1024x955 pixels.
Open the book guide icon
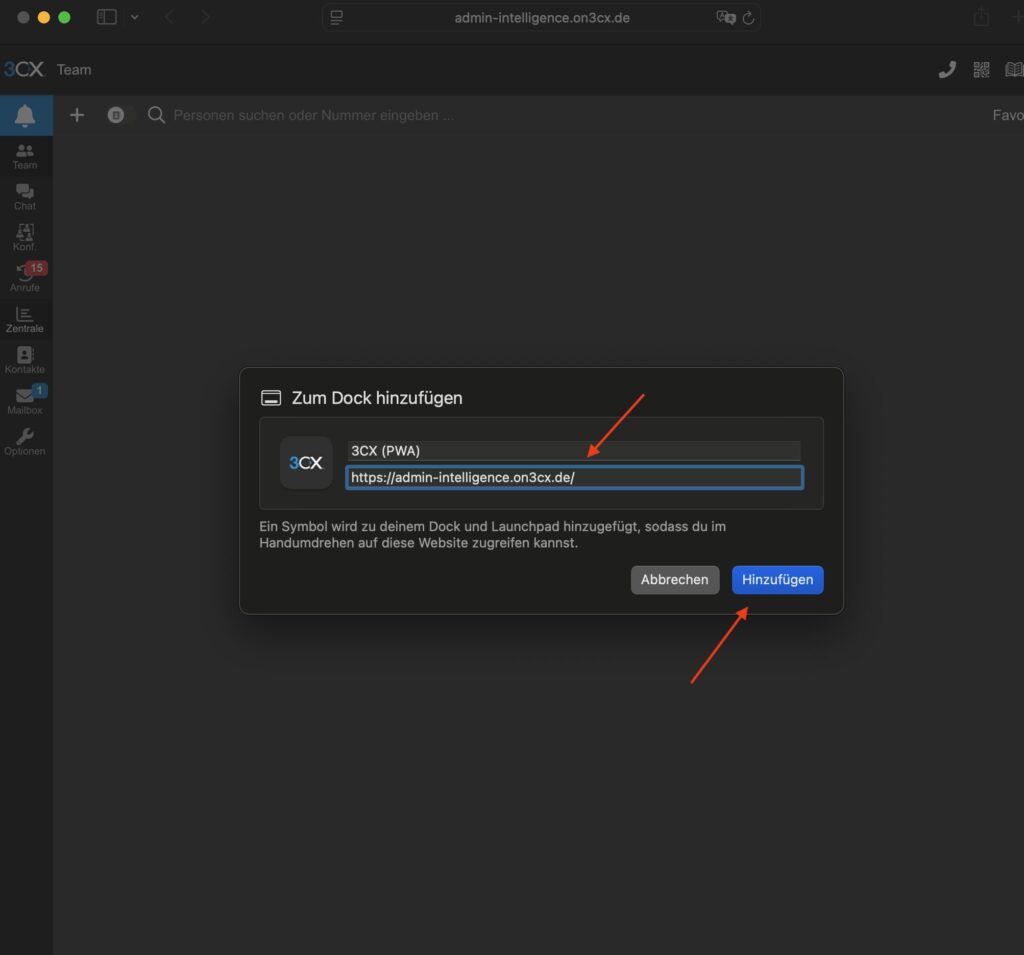(1014, 70)
